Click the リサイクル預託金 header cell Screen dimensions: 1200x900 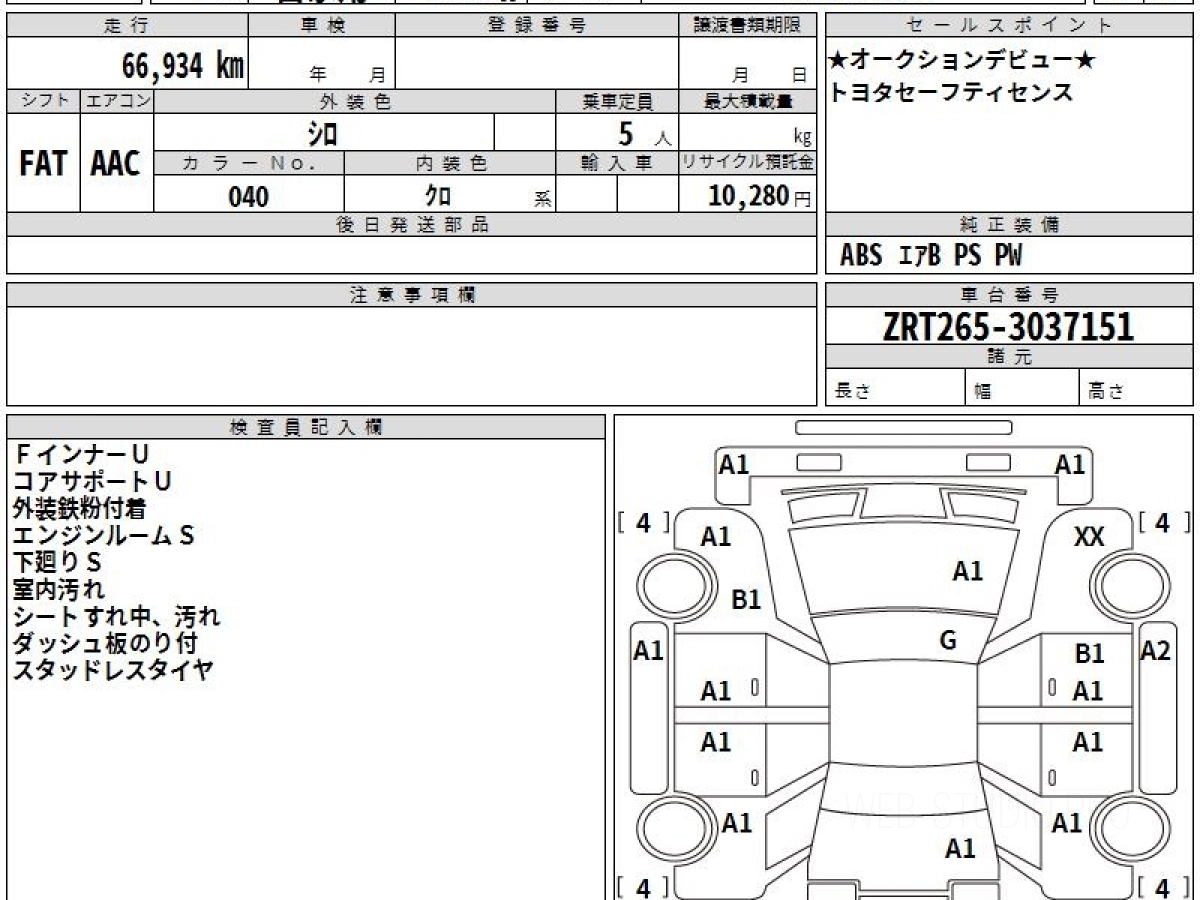tap(748, 164)
